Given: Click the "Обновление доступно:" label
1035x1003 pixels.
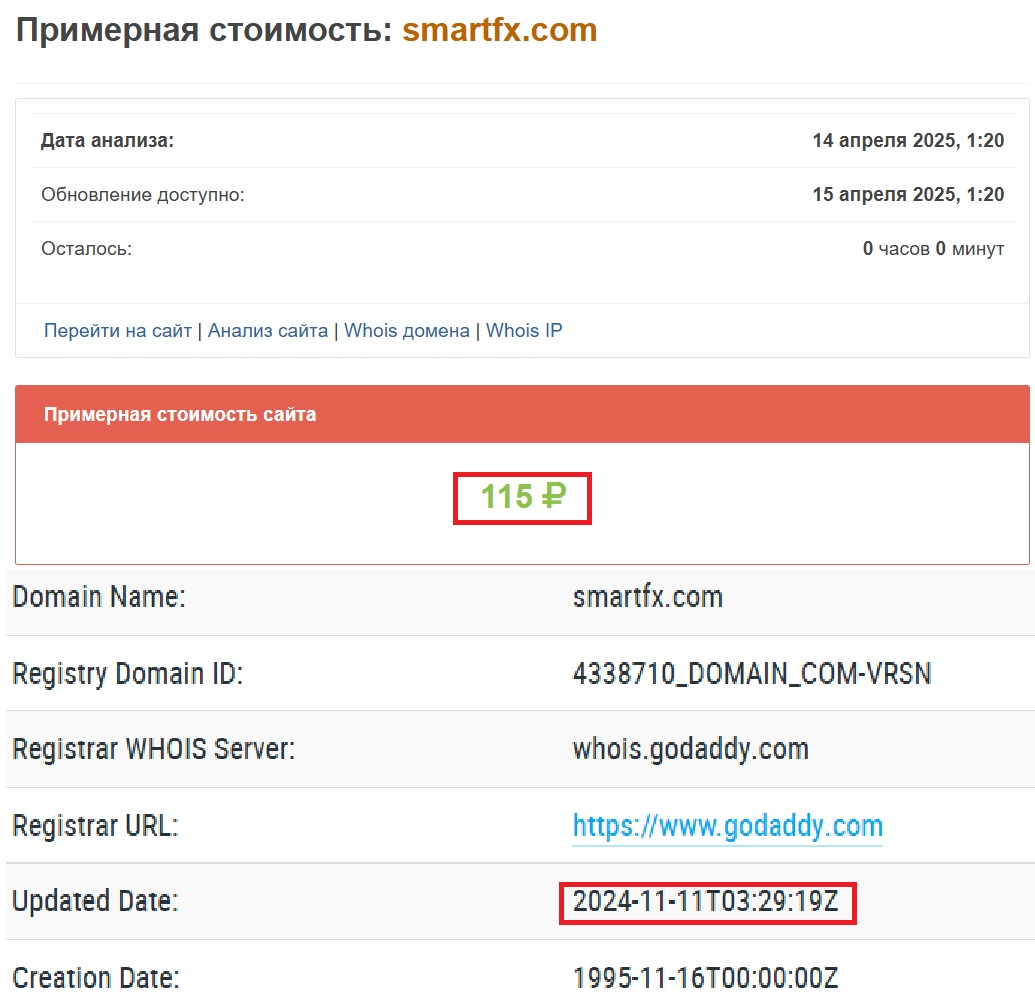Looking at the screenshot, I should (142, 195).
